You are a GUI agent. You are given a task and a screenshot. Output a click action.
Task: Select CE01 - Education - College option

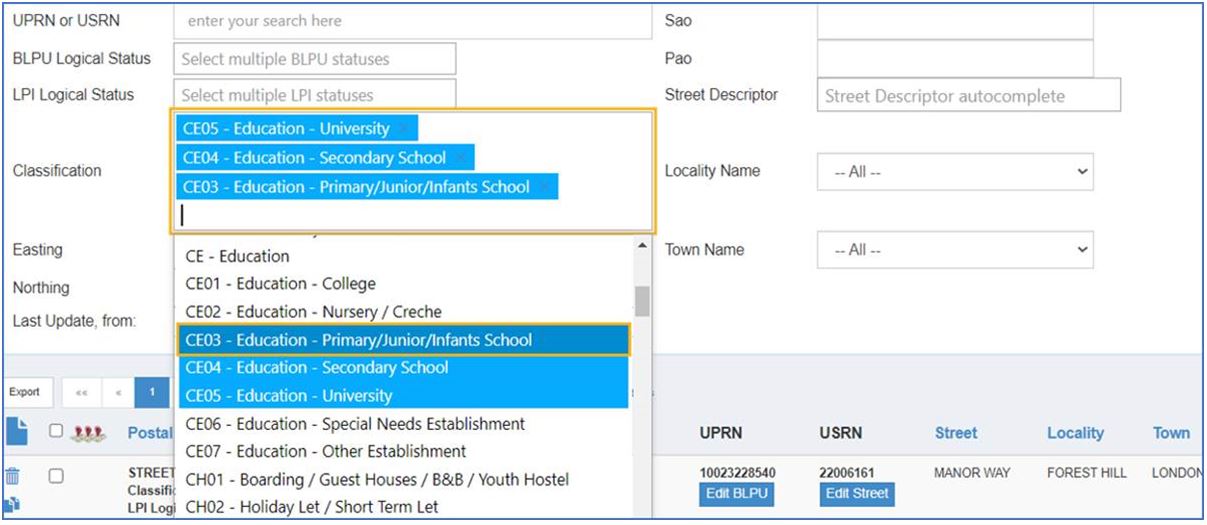tap(403, 284)
